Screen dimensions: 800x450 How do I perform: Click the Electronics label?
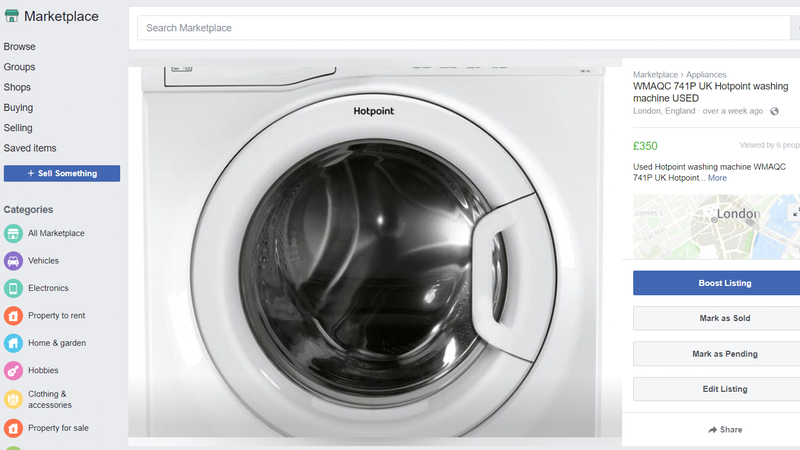pyautogui.click(x=48, y=288)
